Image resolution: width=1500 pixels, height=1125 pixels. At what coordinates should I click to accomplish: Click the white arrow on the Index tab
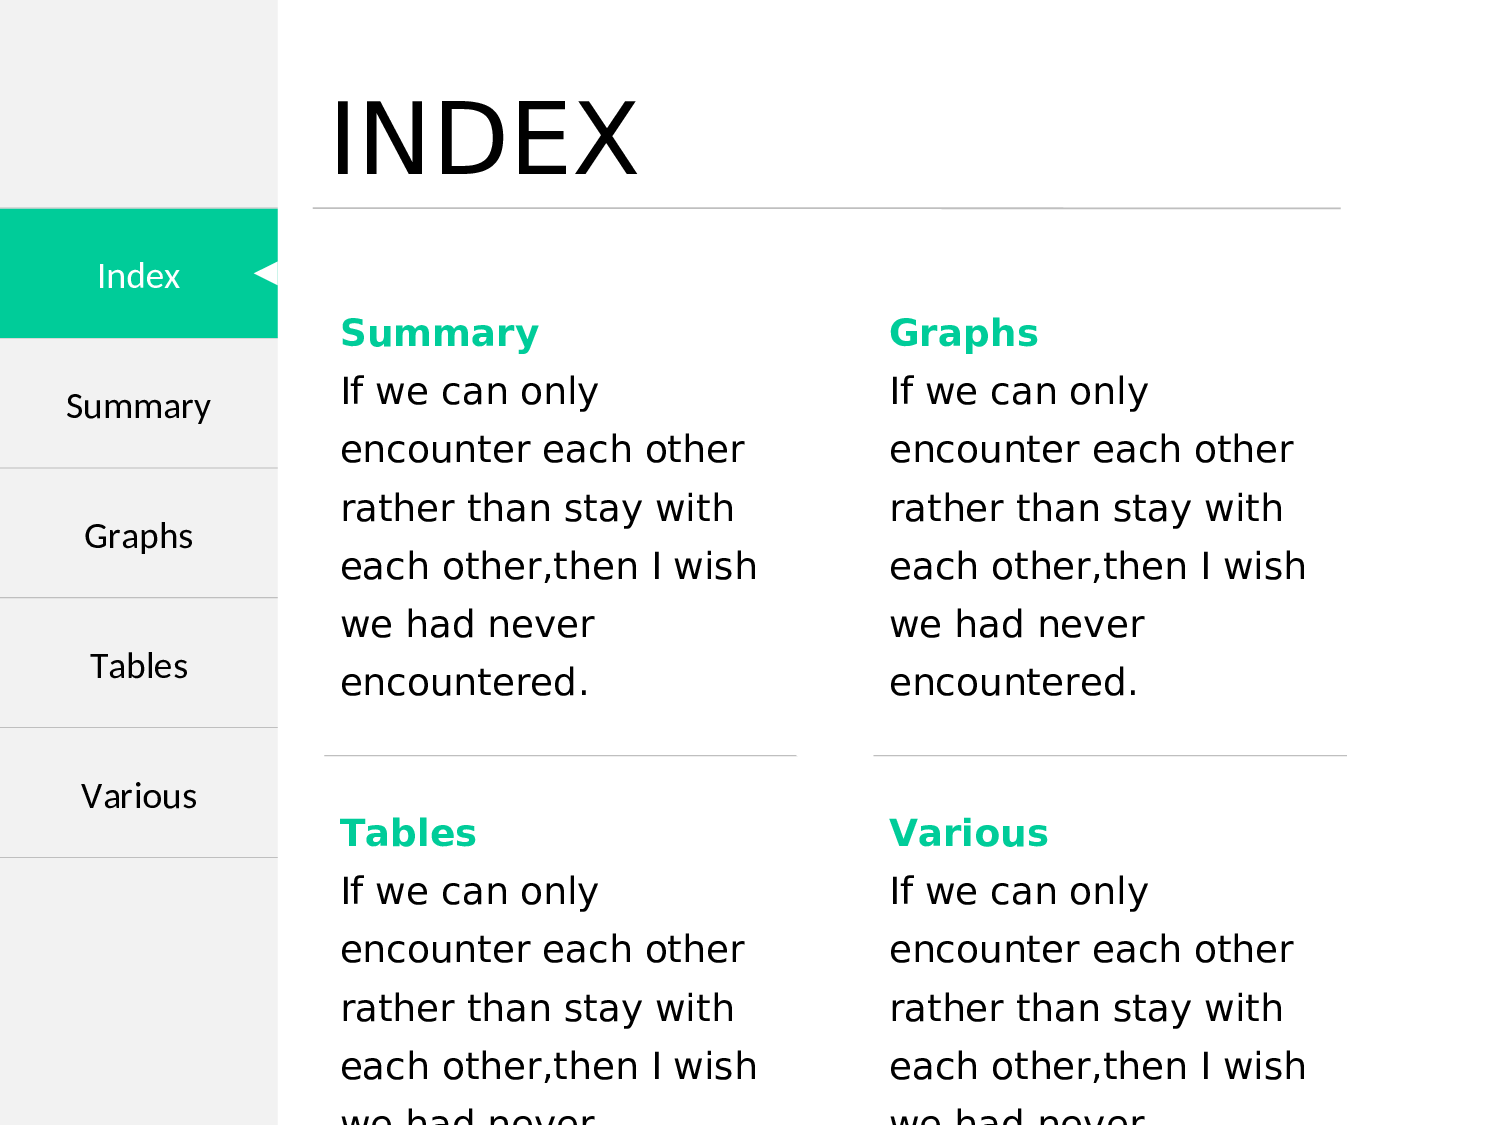click(x=265, y=273)
